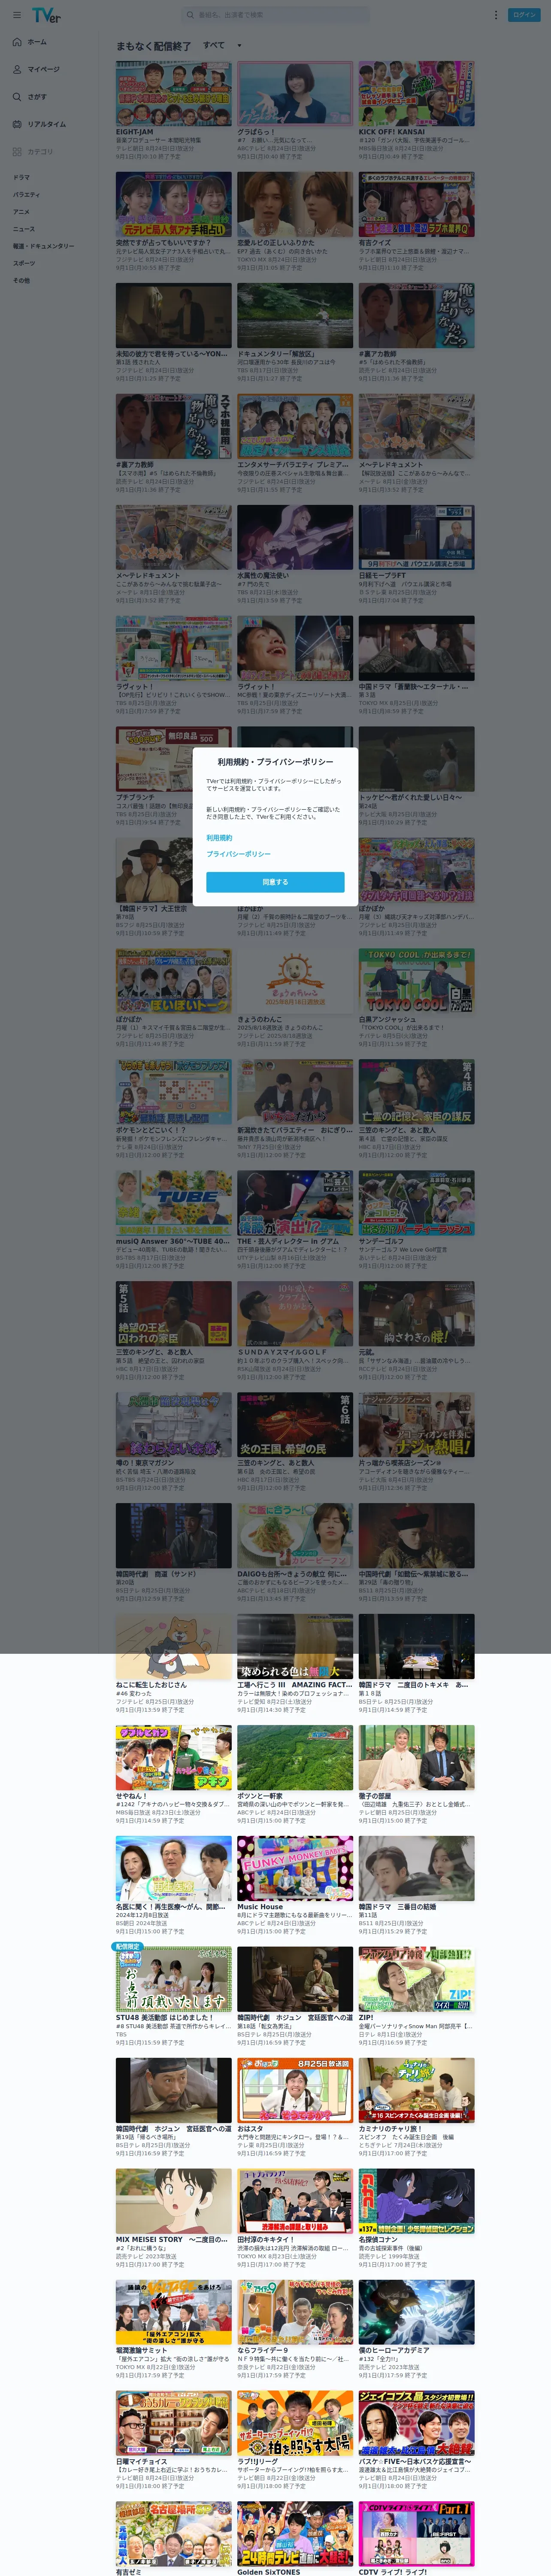The image size is (551, 2576).
Task: Expand the すべて filter dropdown
Action: point(222,45)
